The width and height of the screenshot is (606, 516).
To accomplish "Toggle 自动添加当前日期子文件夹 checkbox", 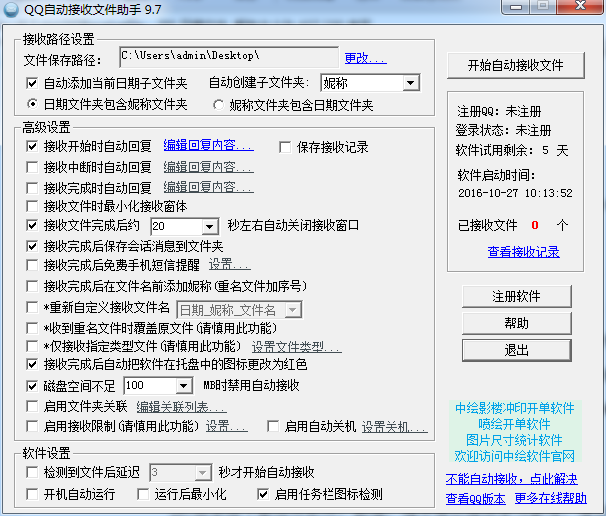I will click(x=32, y=83).
